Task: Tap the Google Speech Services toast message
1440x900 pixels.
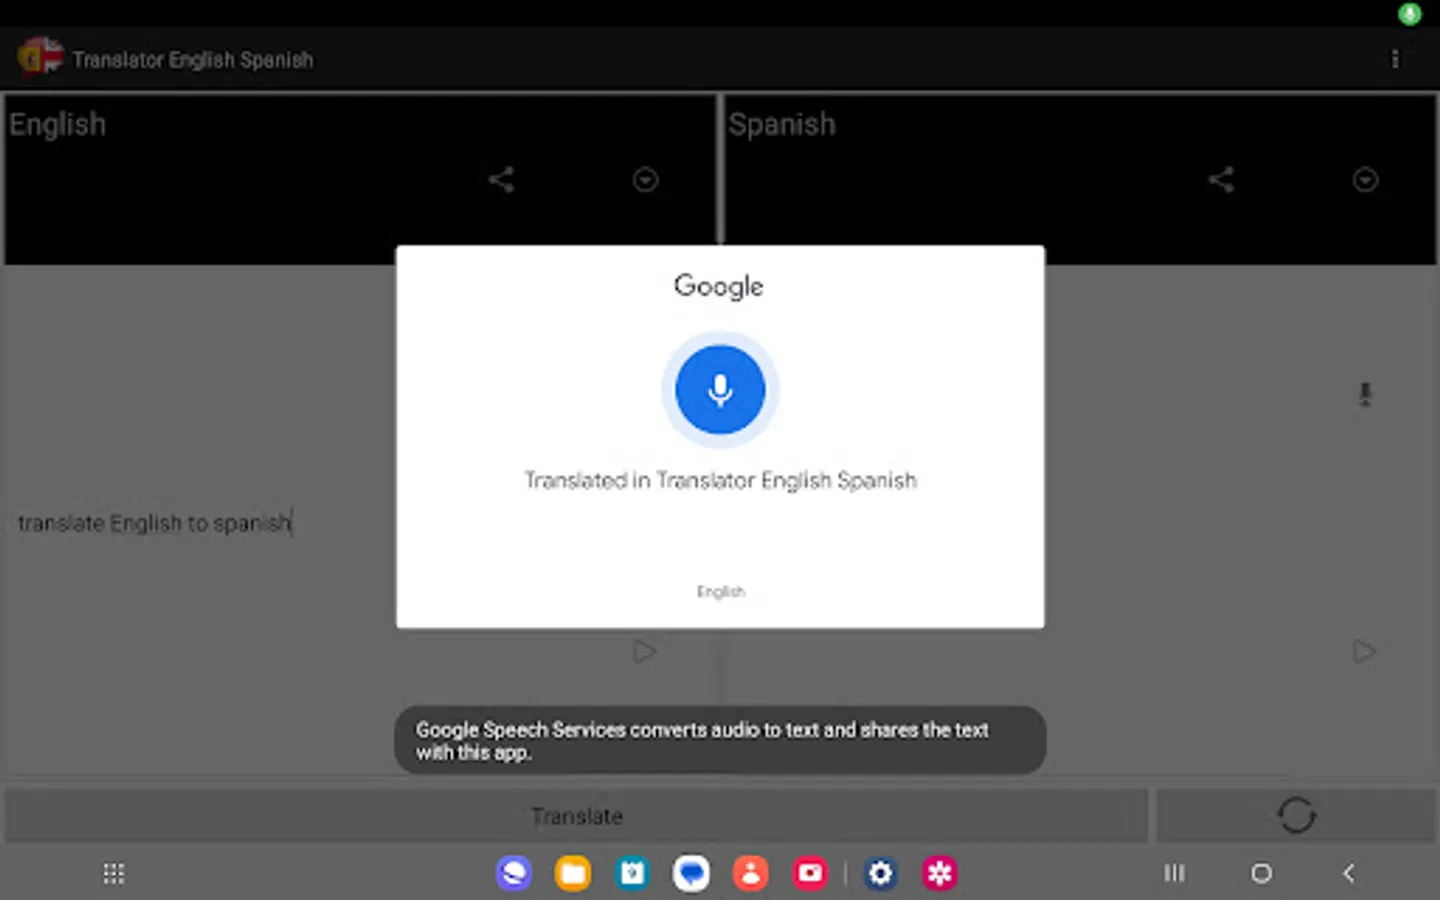Action: (x=720, y=741)
